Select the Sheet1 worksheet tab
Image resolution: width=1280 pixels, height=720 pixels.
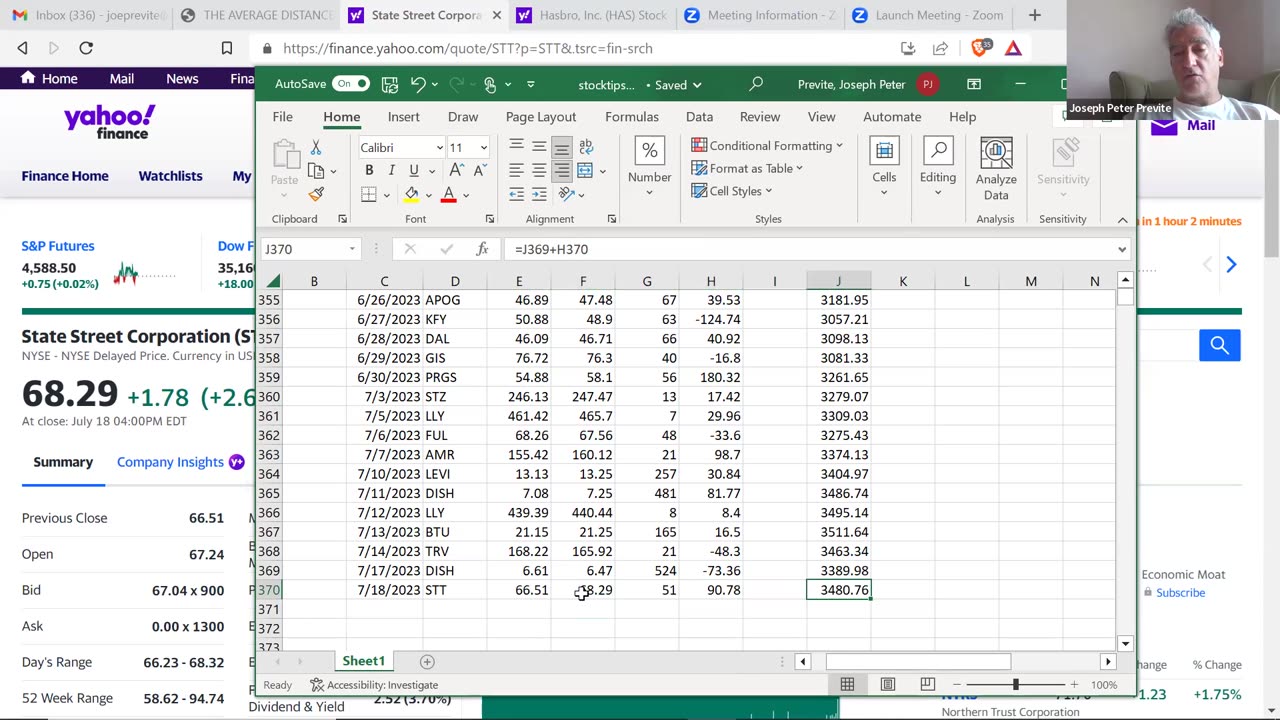363,661
